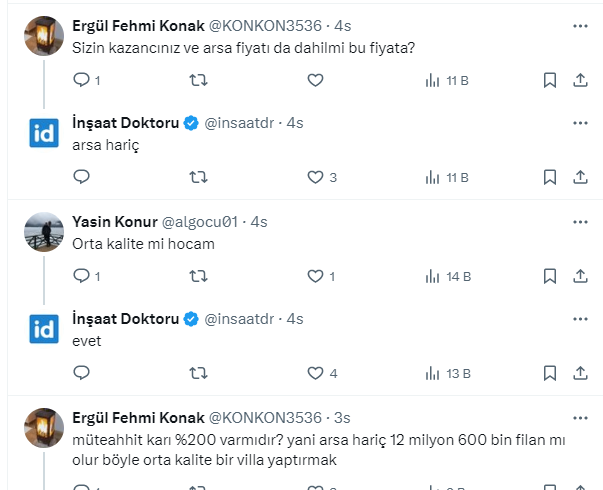This screenshot has width=603, height=490.
Task: Retweet Ergül's first tweet
Action: coord(198,80)
